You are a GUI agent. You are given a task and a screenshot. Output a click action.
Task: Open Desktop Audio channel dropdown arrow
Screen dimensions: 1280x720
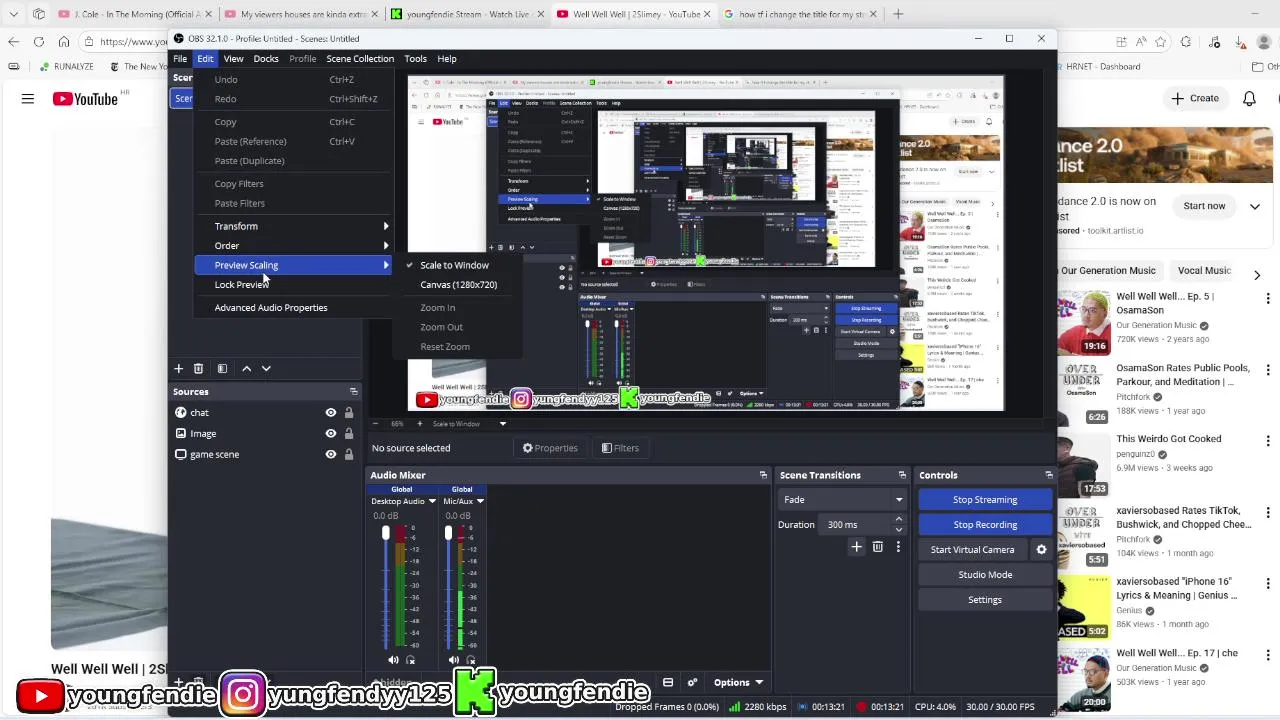pos(432,501)
